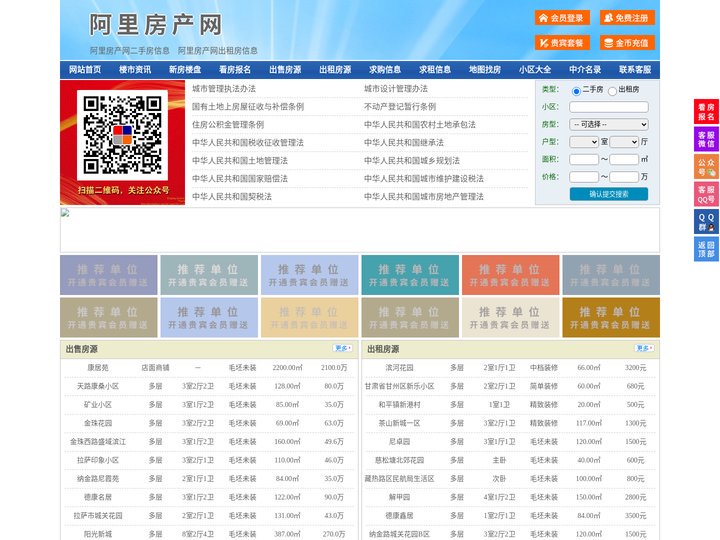Open 求租信息 in the navigation bar
This screenshot has width=720, height=540.
(435, 70)
